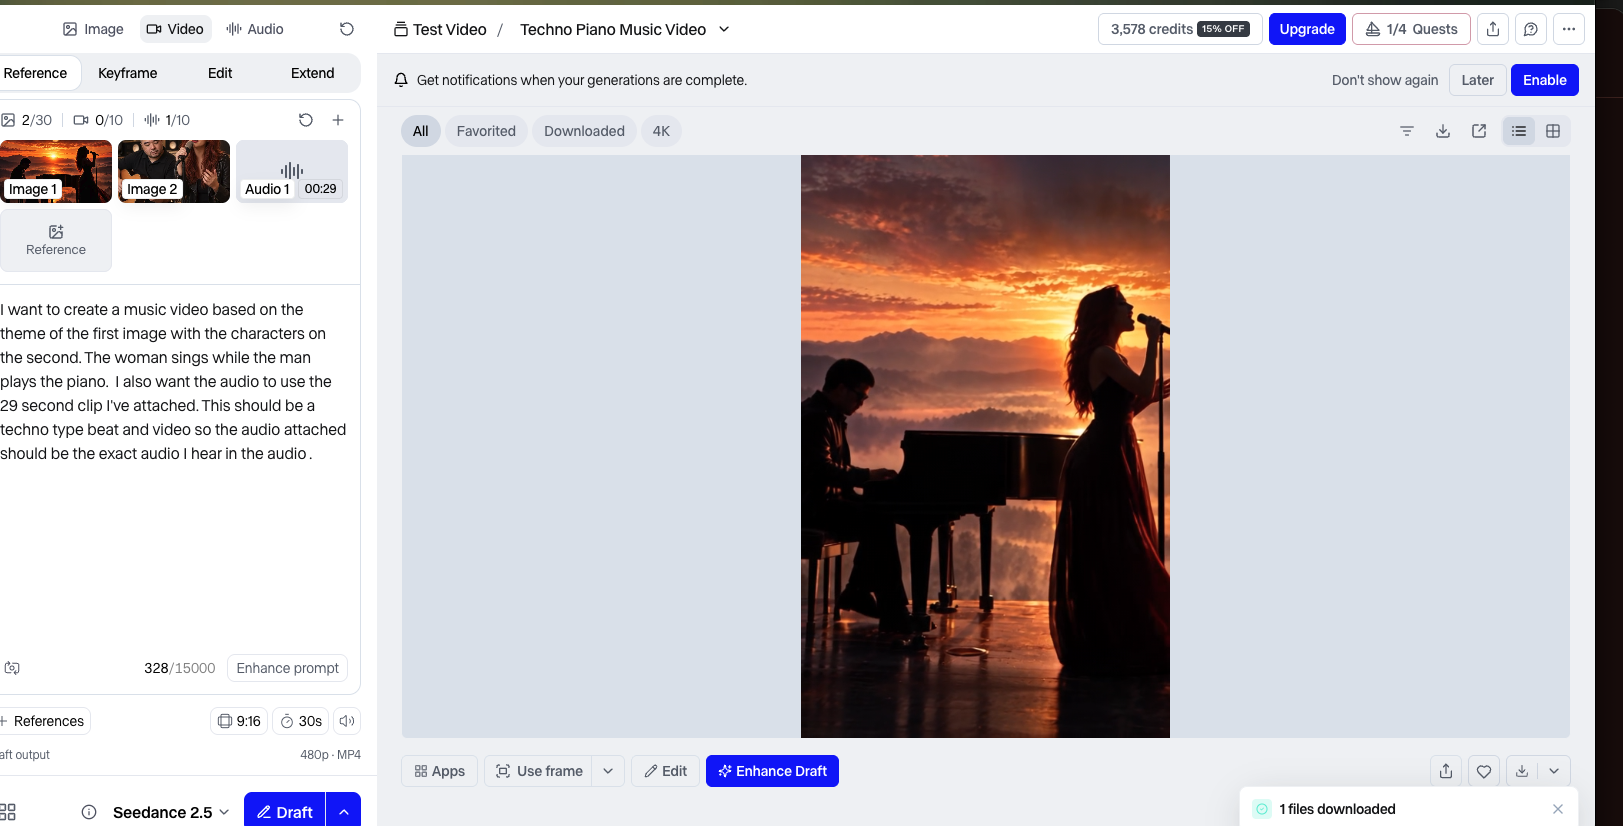Click the download all icon above gallery
The height and width of the screenshot is (826, 1623).
(1443, 131)
